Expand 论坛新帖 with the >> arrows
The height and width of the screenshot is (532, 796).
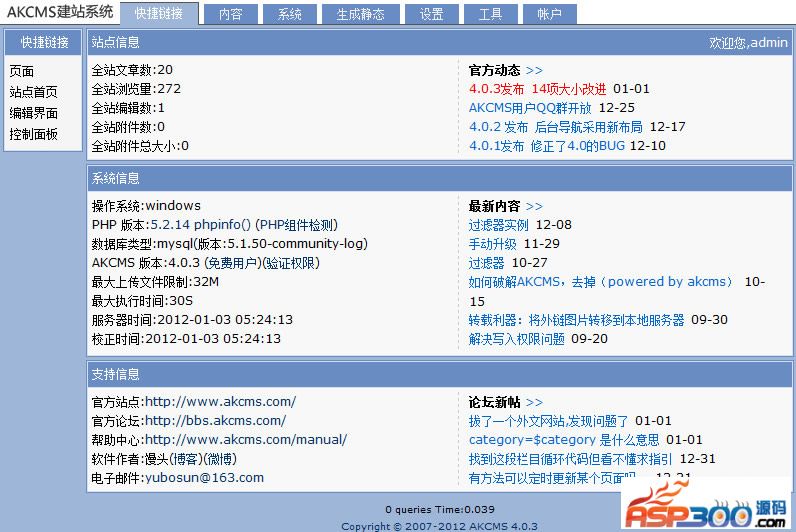(x=534, y=403)
